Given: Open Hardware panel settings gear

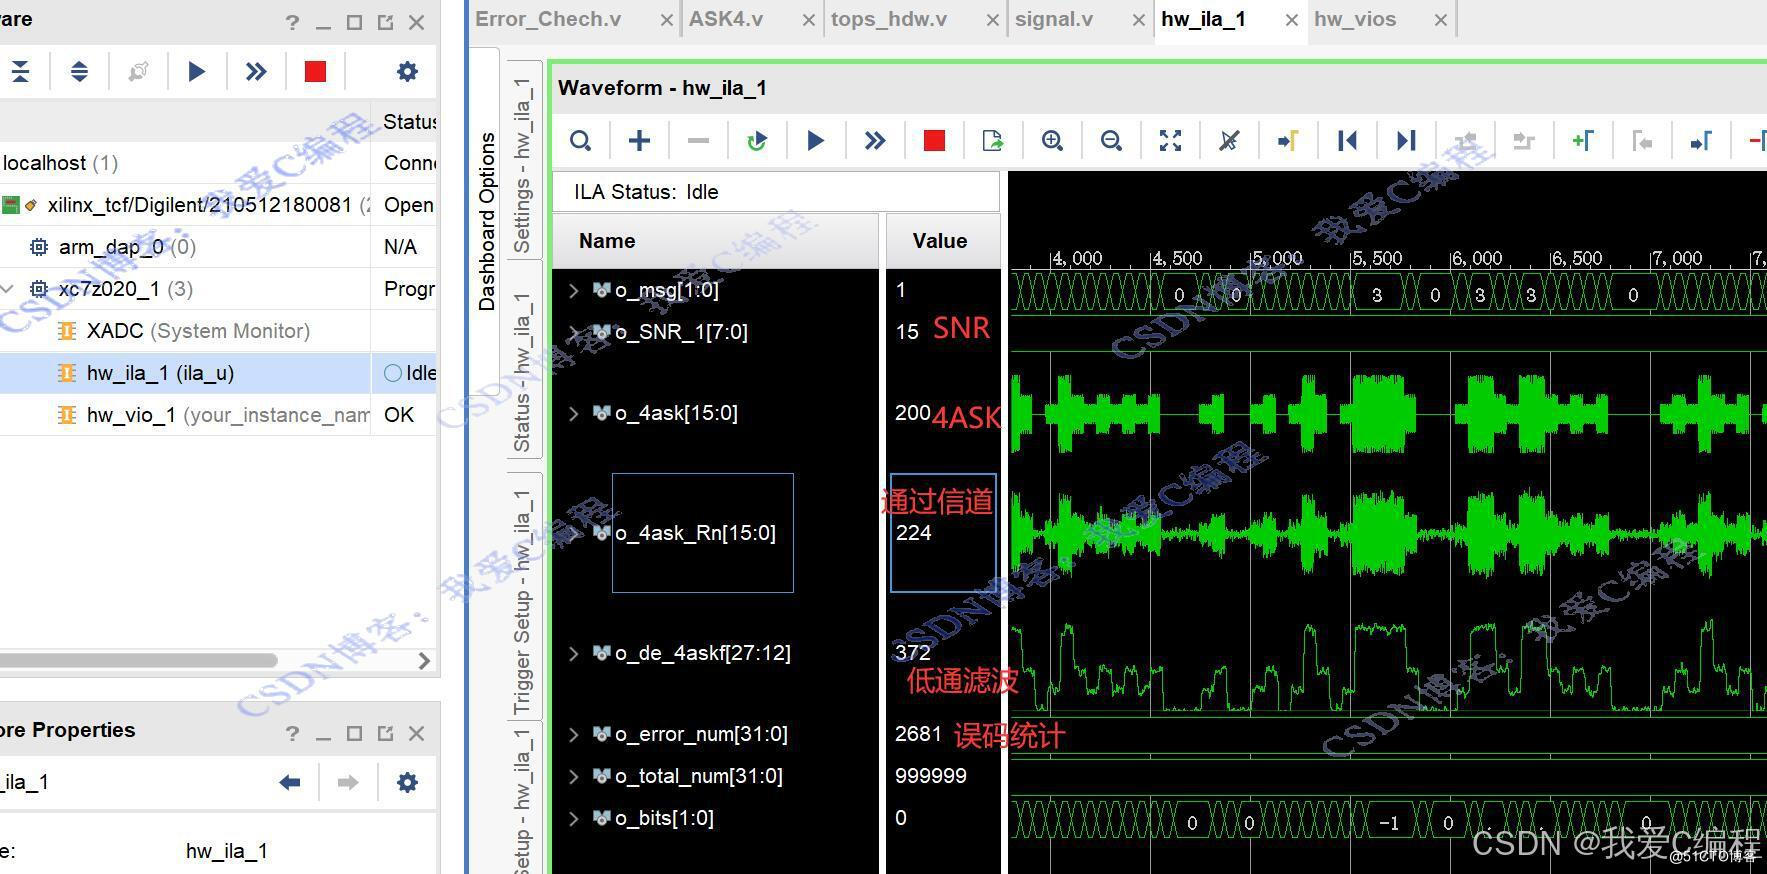Looking at the screenshot, I should (407, 71).
